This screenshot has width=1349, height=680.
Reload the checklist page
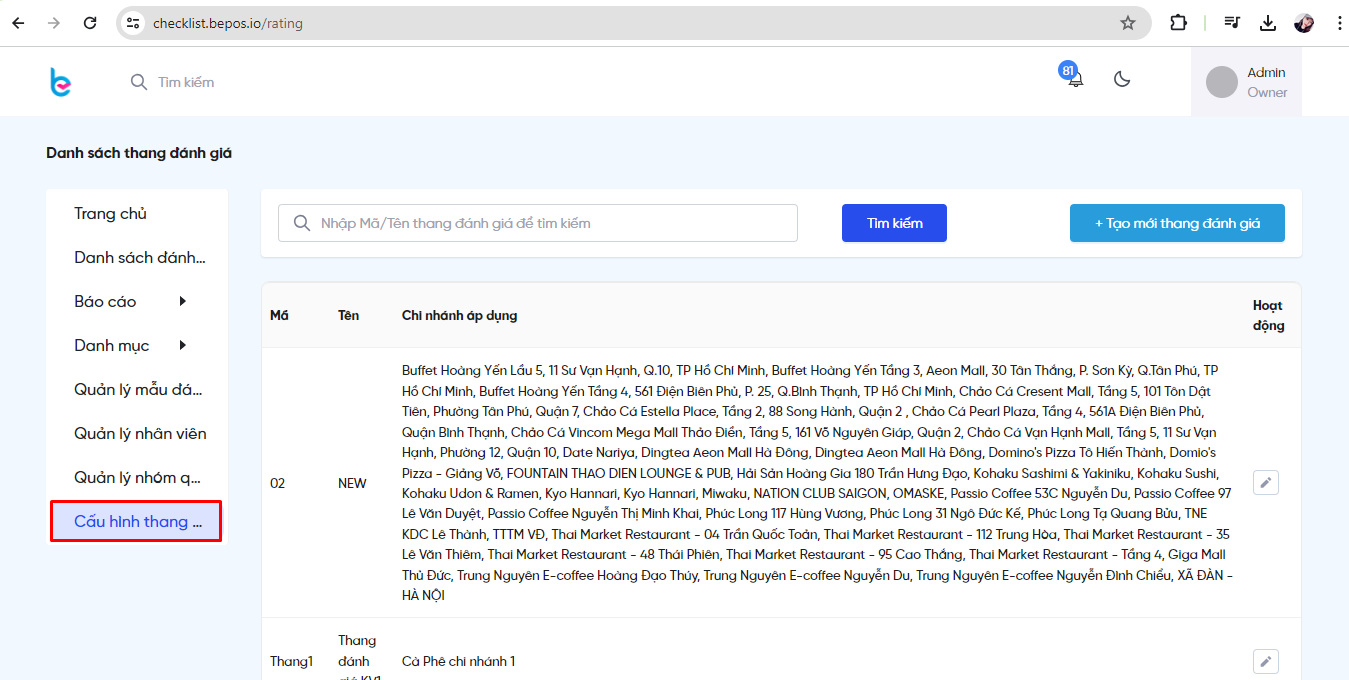90,23
